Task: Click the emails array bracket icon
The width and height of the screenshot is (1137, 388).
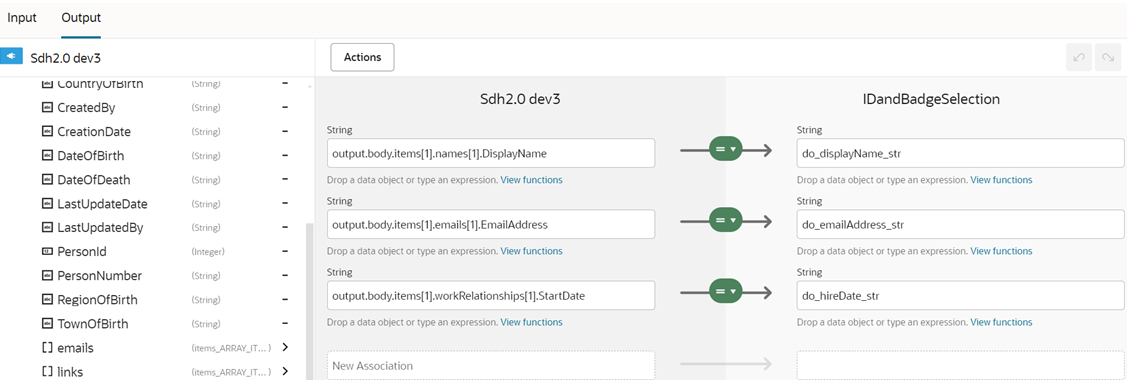Action: pyautogui.click(x=47, y=348)
